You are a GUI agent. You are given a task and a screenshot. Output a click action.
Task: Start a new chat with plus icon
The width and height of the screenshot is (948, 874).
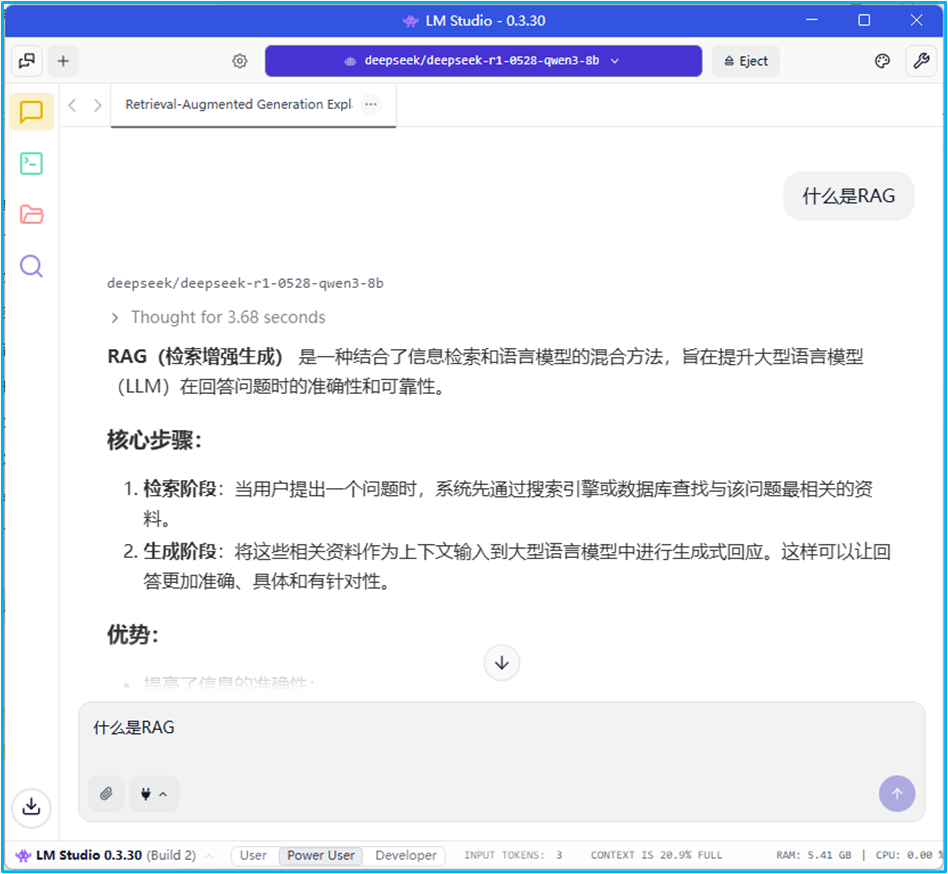click(63, 60)
